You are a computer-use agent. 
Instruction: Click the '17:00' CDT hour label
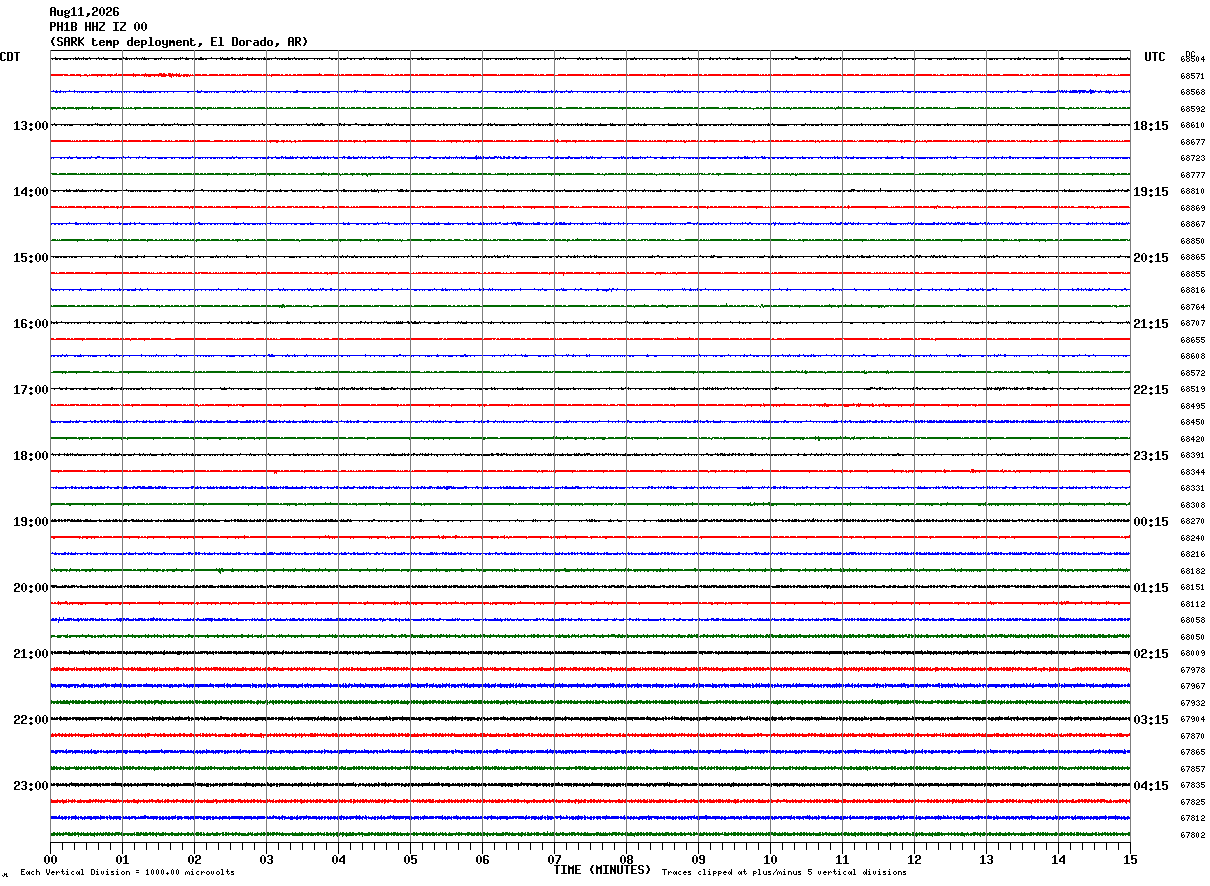31,390
